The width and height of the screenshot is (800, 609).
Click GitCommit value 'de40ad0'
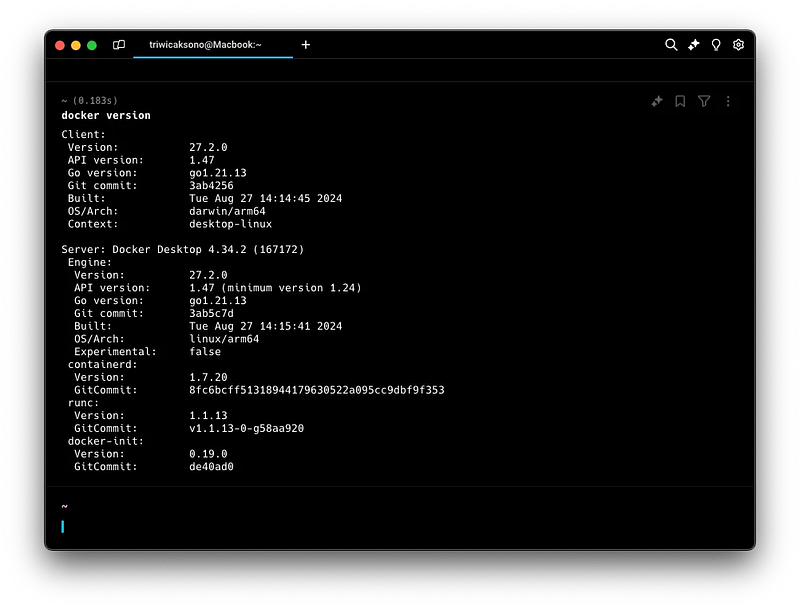(x=211, y=466)
